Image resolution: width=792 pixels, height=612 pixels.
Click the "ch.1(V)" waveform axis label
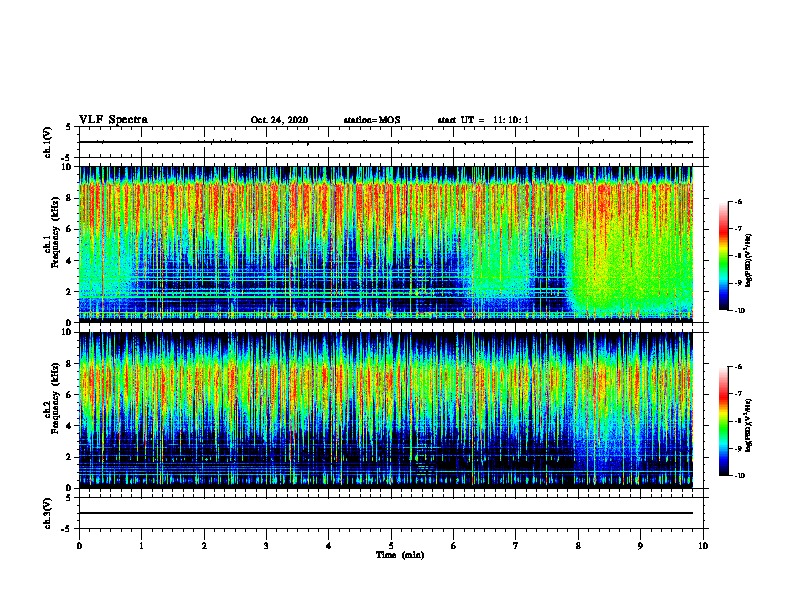pyautogui.click(x=48, y=142)
